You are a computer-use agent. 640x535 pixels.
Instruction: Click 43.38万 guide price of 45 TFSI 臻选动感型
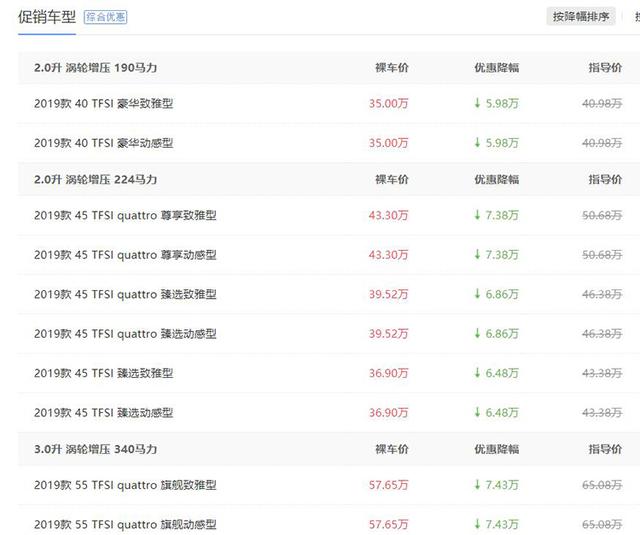(x=602, y=413)
